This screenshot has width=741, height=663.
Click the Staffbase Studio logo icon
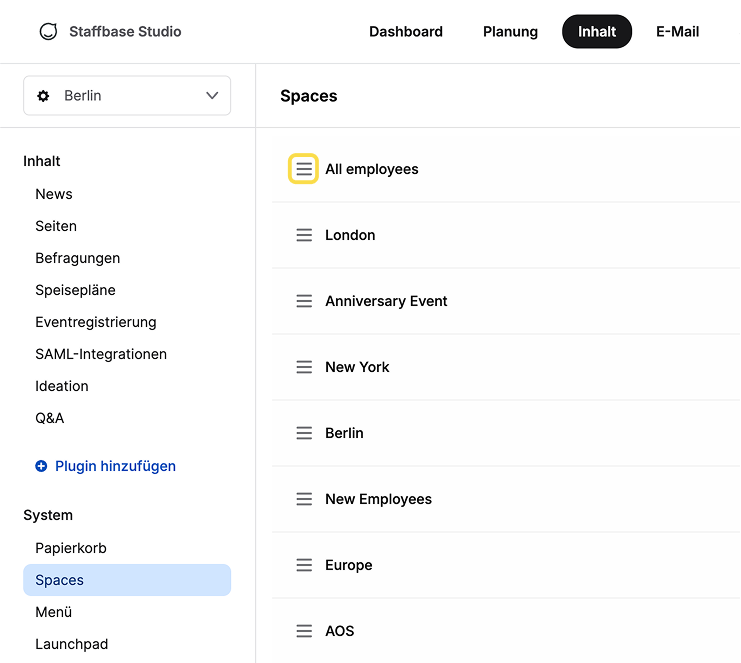[x=48, y=32]
